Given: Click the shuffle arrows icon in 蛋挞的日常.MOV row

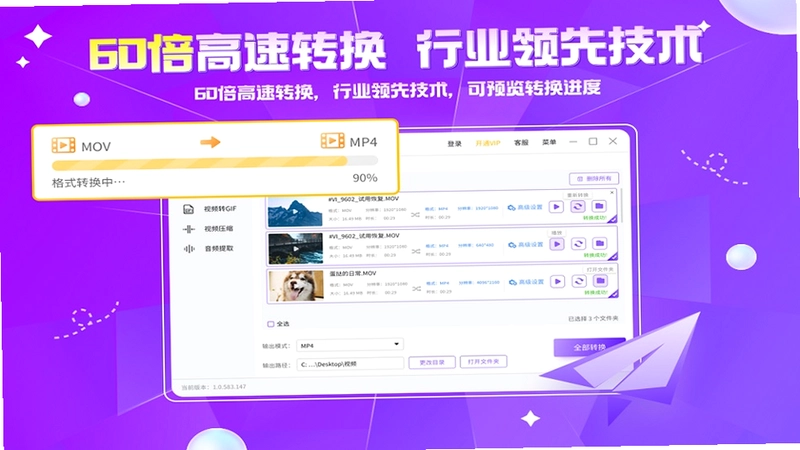Looking at the screenshot, I should (x=416, y=289).
